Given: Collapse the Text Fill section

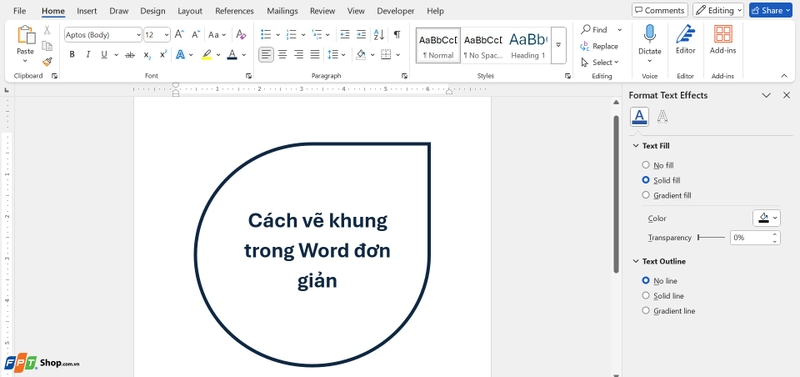Looking at the screenshot, I should tap(636, 146).
